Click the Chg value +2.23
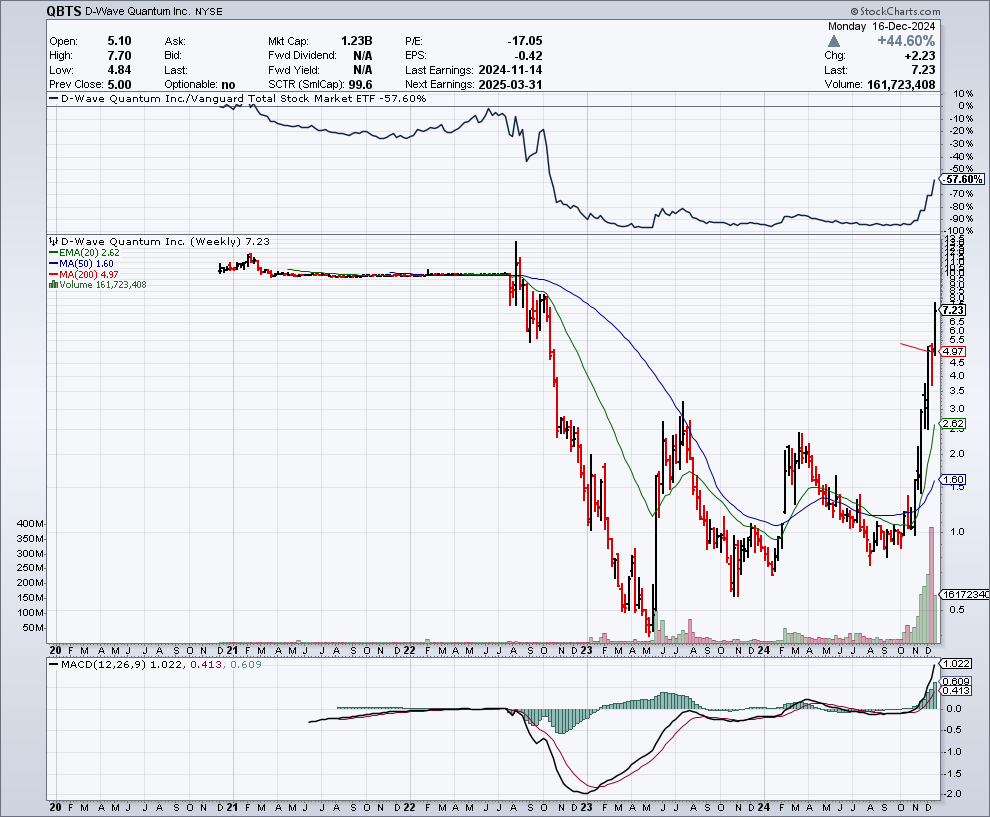The height and width of the screenshot is (817, 990). (920, 56)
